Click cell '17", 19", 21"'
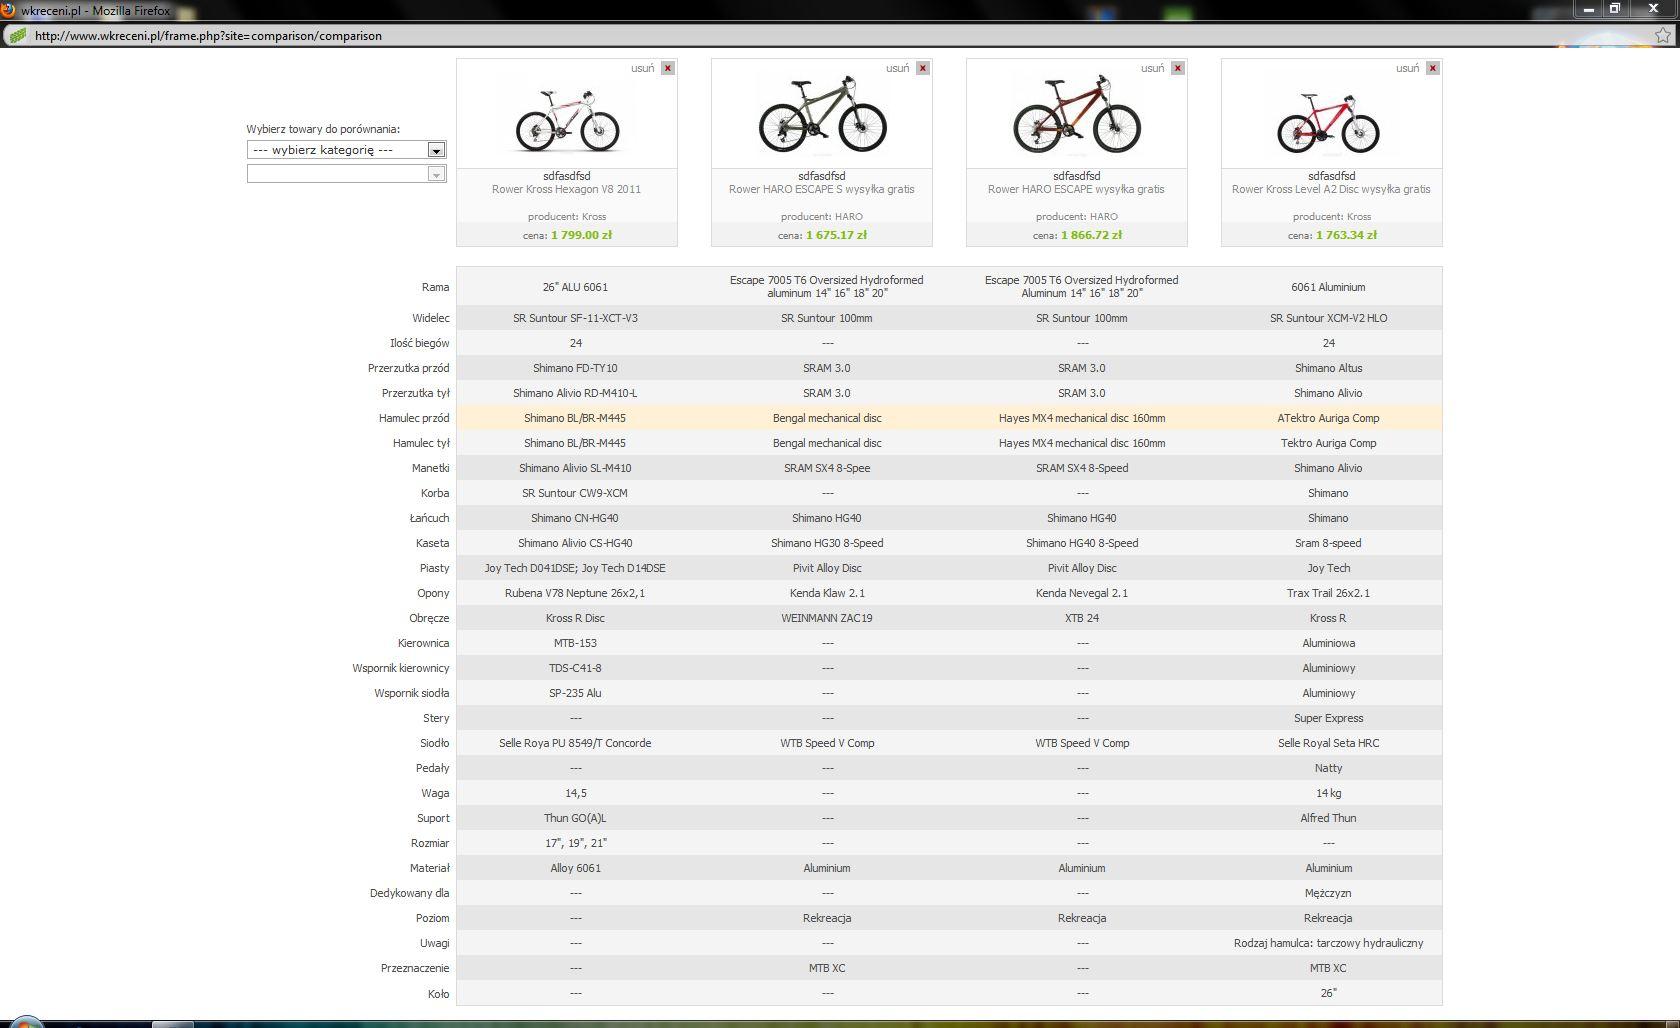Screen dimensions: 1680x1028 (575, 843)
